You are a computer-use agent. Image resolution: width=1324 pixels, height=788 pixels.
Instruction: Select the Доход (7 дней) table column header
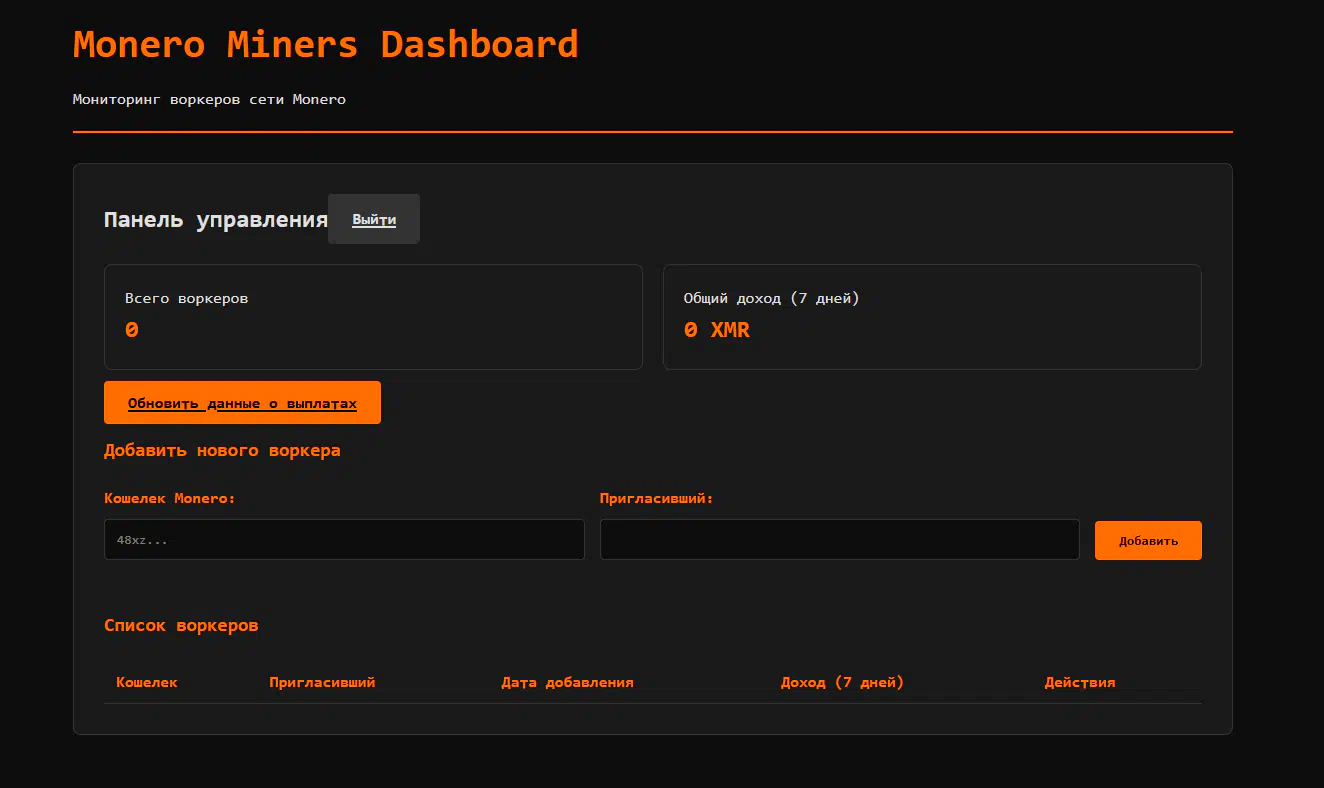click(x=842, y=682)
